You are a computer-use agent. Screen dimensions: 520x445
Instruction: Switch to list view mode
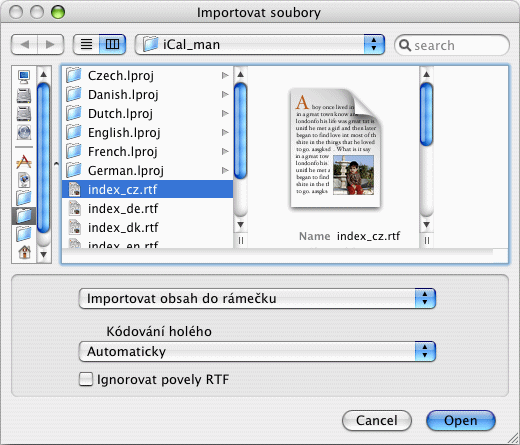coord(86,44)
